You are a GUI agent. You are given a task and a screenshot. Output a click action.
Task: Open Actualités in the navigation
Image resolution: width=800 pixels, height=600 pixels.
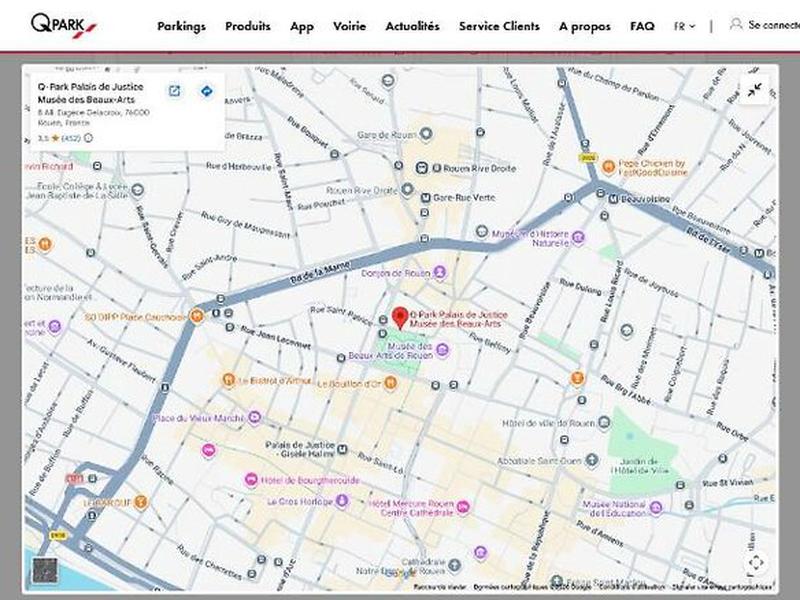(x=412, y=26)
